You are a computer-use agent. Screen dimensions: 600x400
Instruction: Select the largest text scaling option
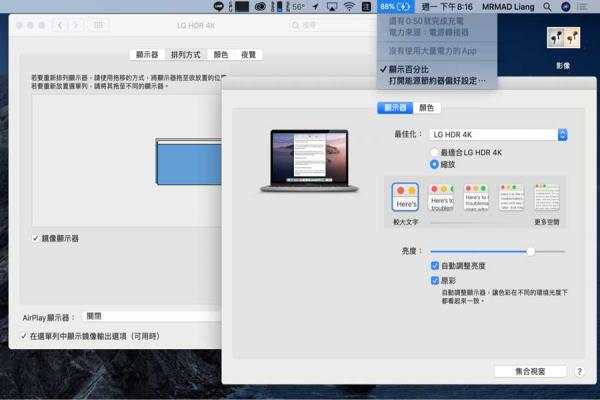pos(406,197)
